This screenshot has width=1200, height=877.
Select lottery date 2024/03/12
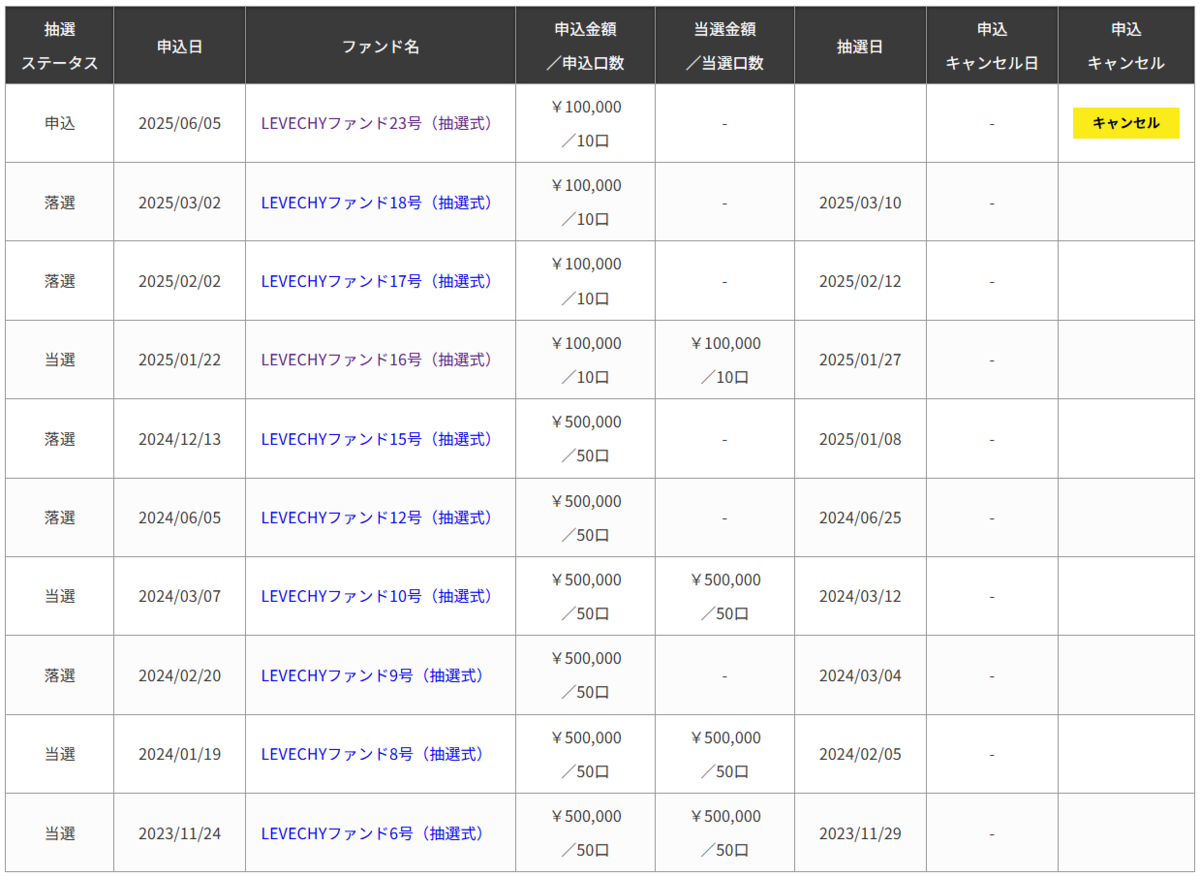(x=860, y=596)
